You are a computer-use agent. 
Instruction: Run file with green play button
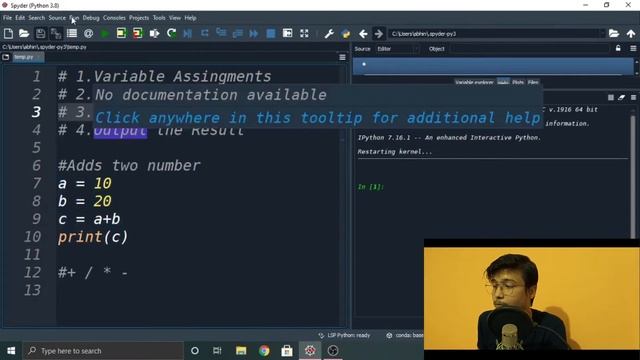pyautogui.click(x=104, y=33)
